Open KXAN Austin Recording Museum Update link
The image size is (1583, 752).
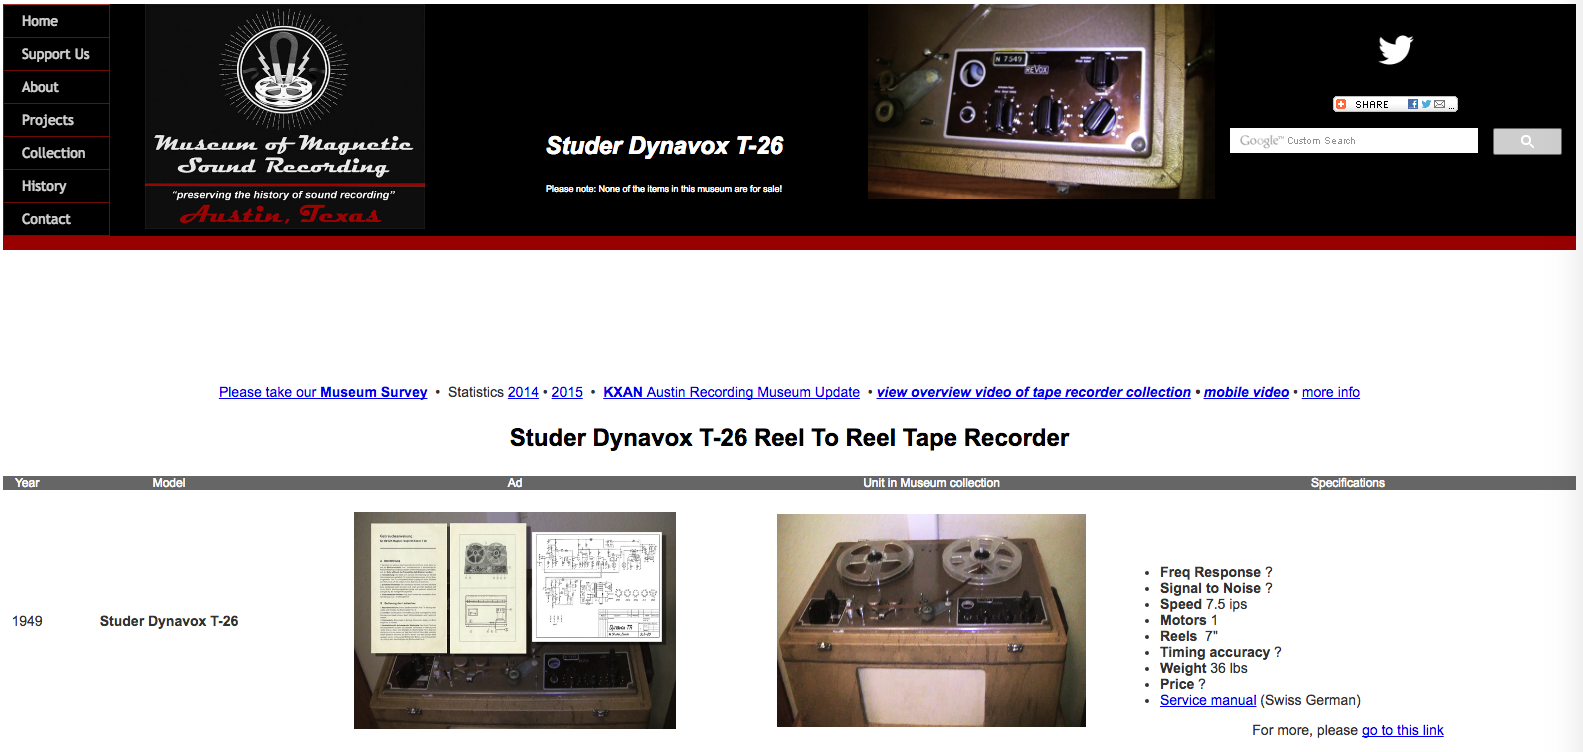(x=731, y=392)
